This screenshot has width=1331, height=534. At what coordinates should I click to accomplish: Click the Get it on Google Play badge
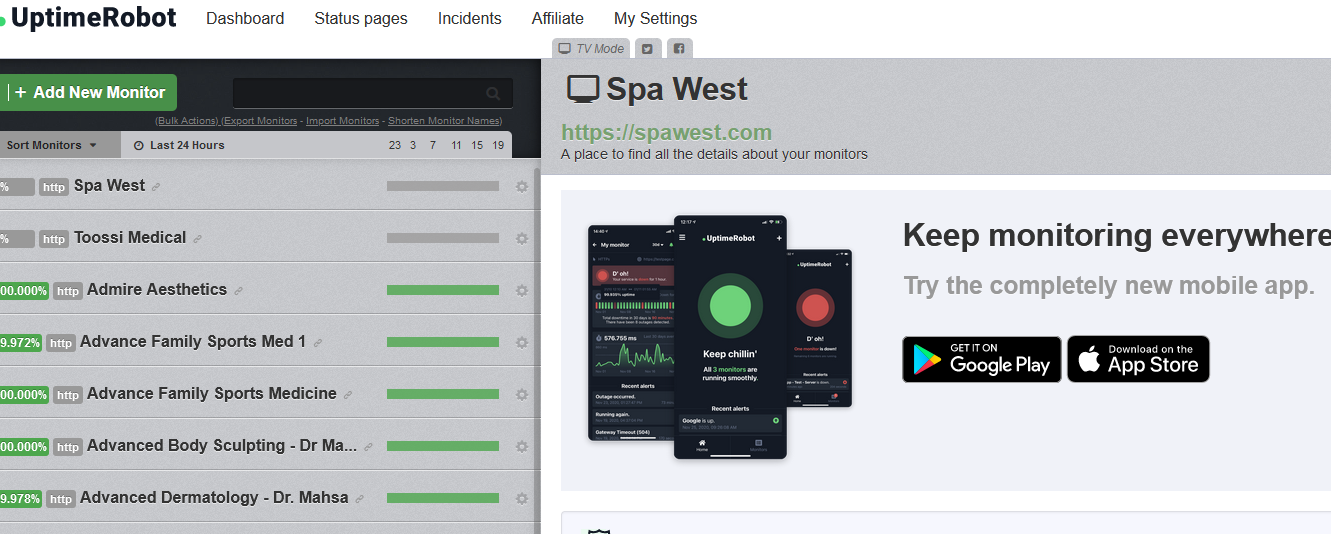pos(982,359)
